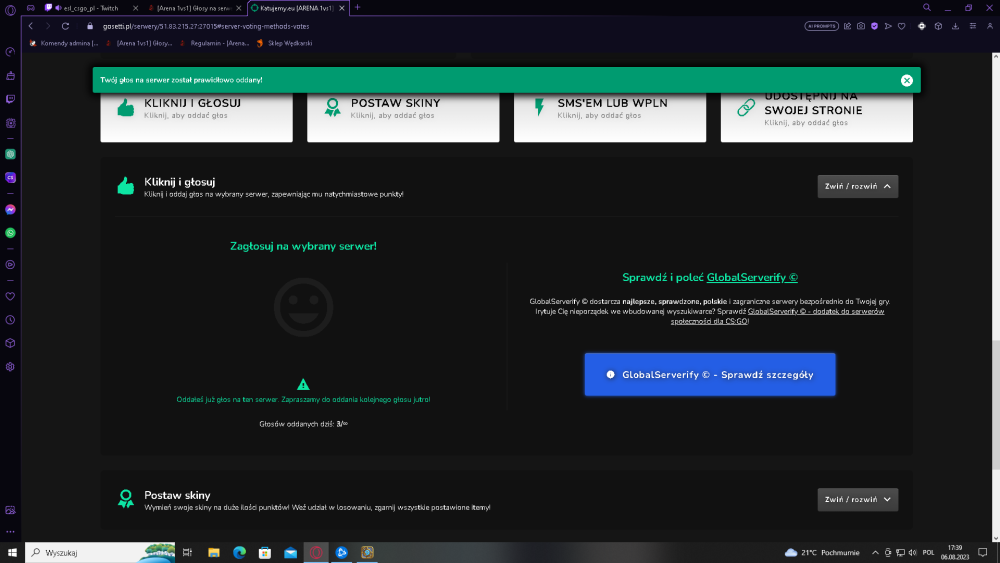Image resolution: width=1000 pixels, height=563 pixels.
Task: Open the Windows notification center
Action: 983,552
